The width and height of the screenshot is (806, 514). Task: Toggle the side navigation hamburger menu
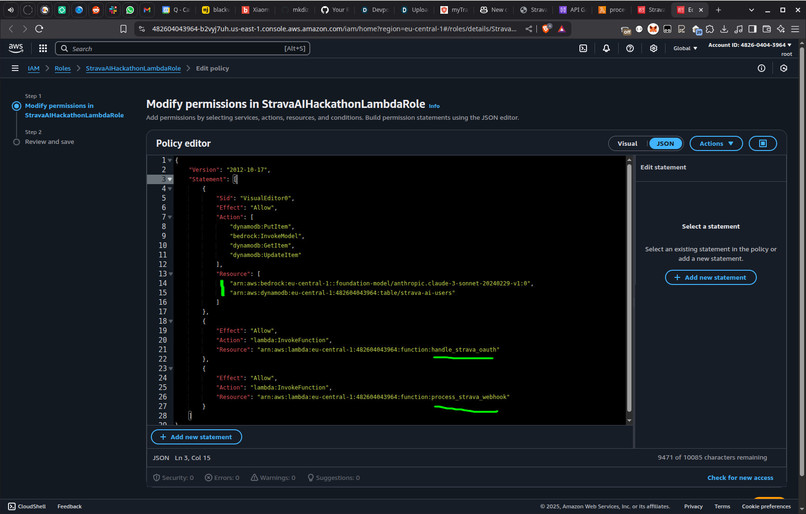point(15,68)
